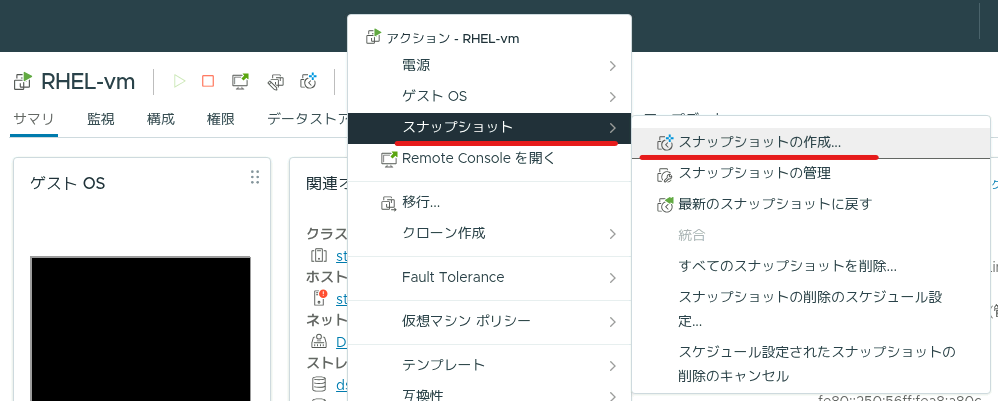Click the icon beside スナップショットの作成
Viewport: 998px width, 401px height.
coord(665,143)
